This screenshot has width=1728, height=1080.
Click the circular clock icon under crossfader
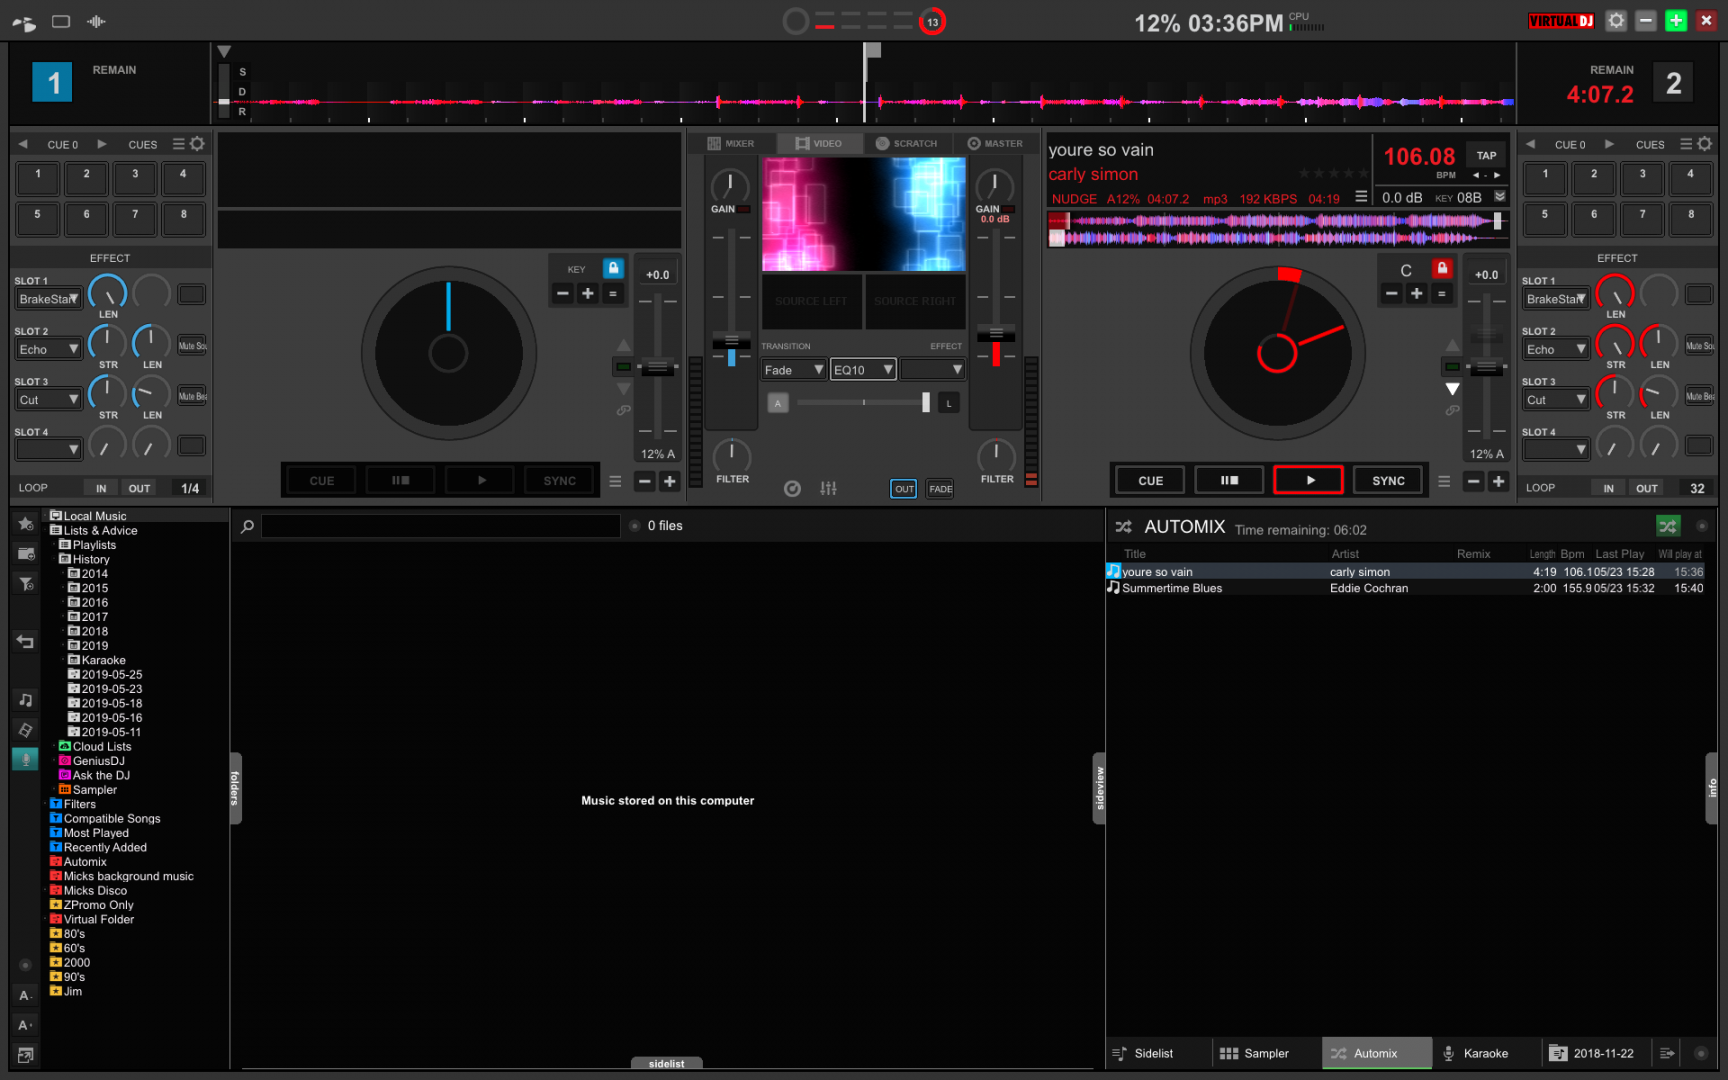click(792, 488)
